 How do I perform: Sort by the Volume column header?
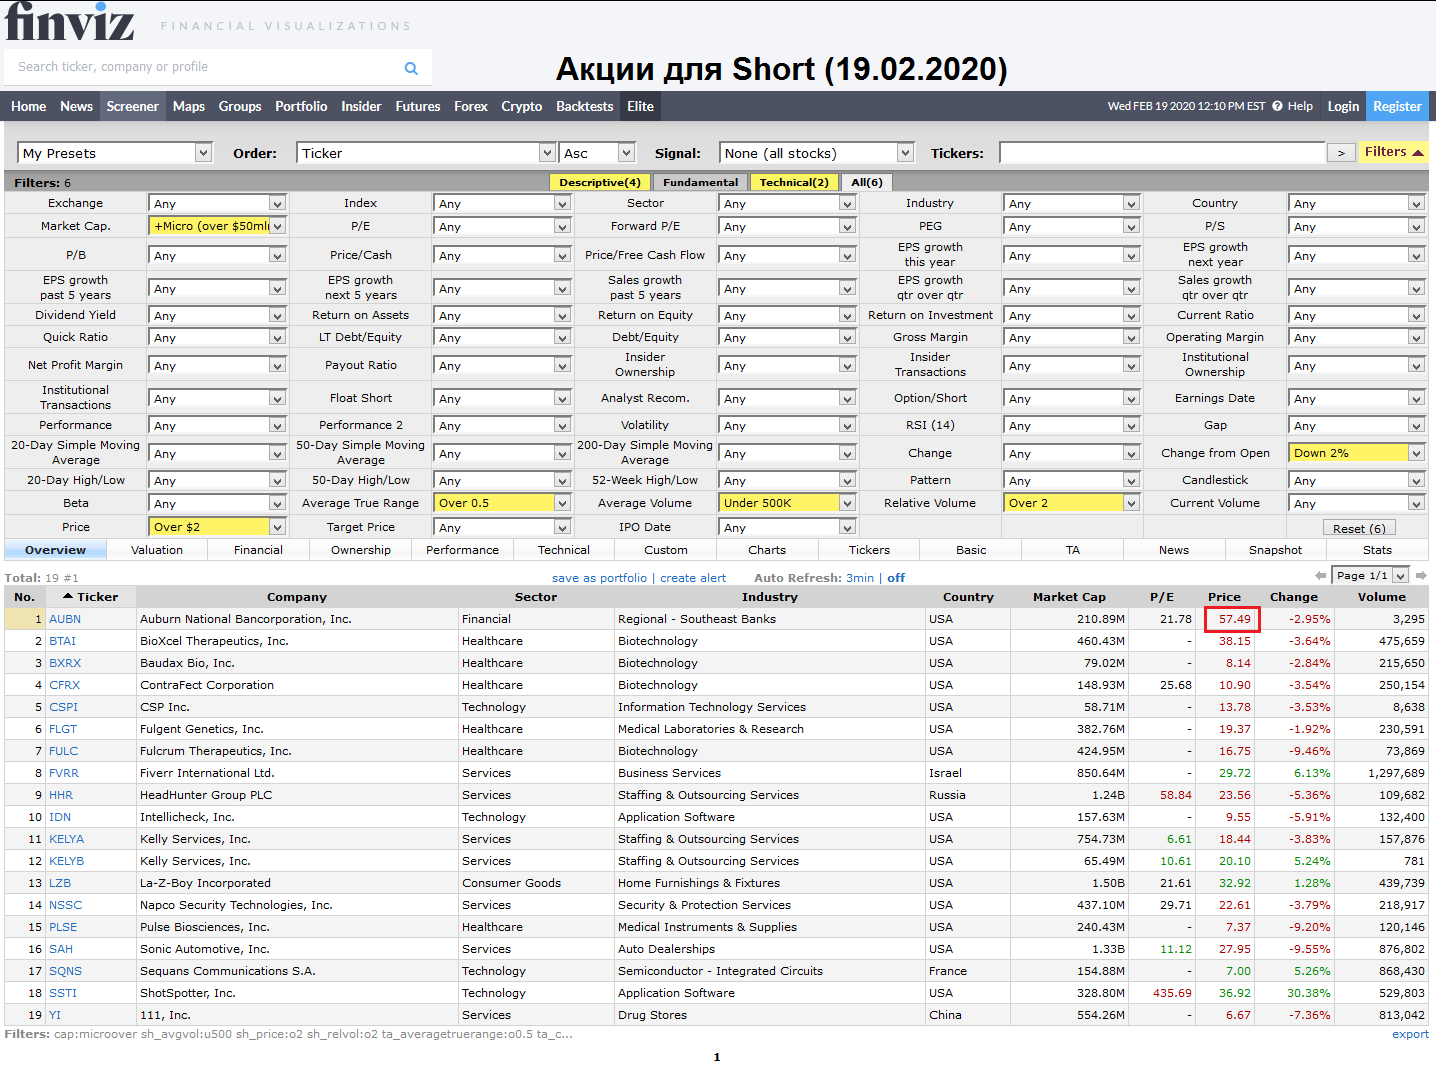coord(1382,597)
